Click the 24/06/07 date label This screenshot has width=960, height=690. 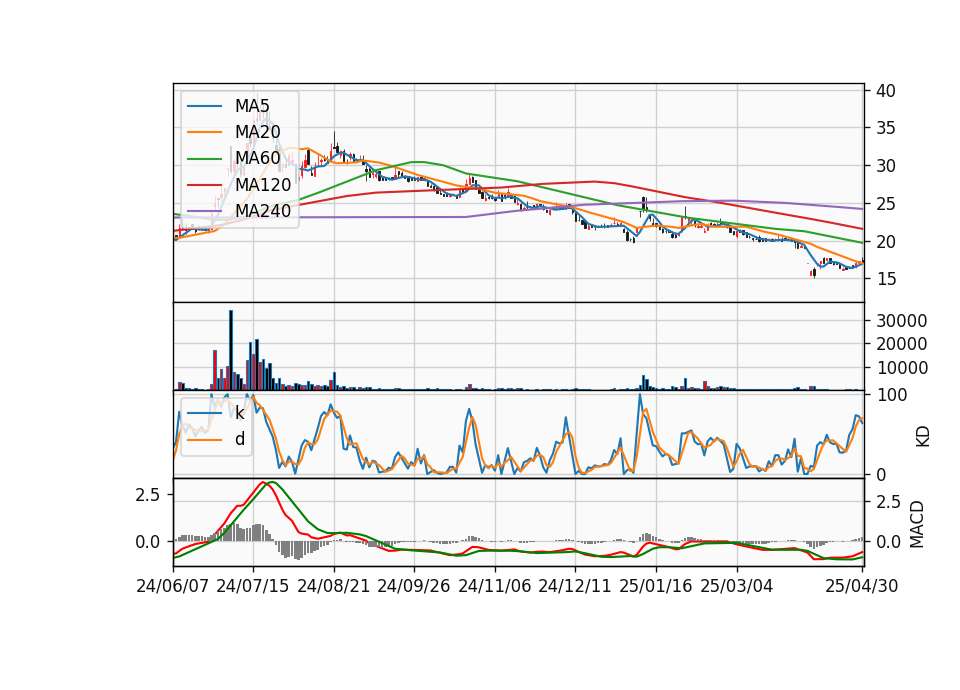coord(173,586)
